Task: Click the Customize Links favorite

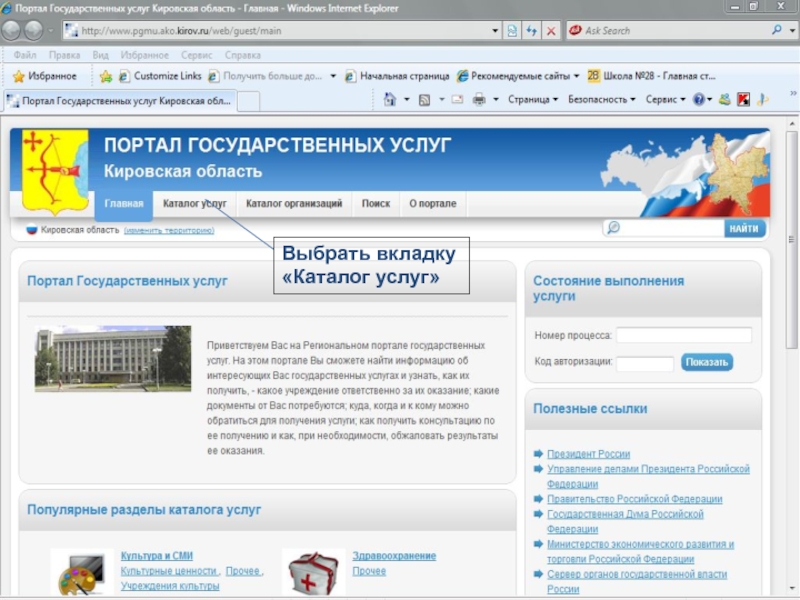Action: [x=160, y=76]
